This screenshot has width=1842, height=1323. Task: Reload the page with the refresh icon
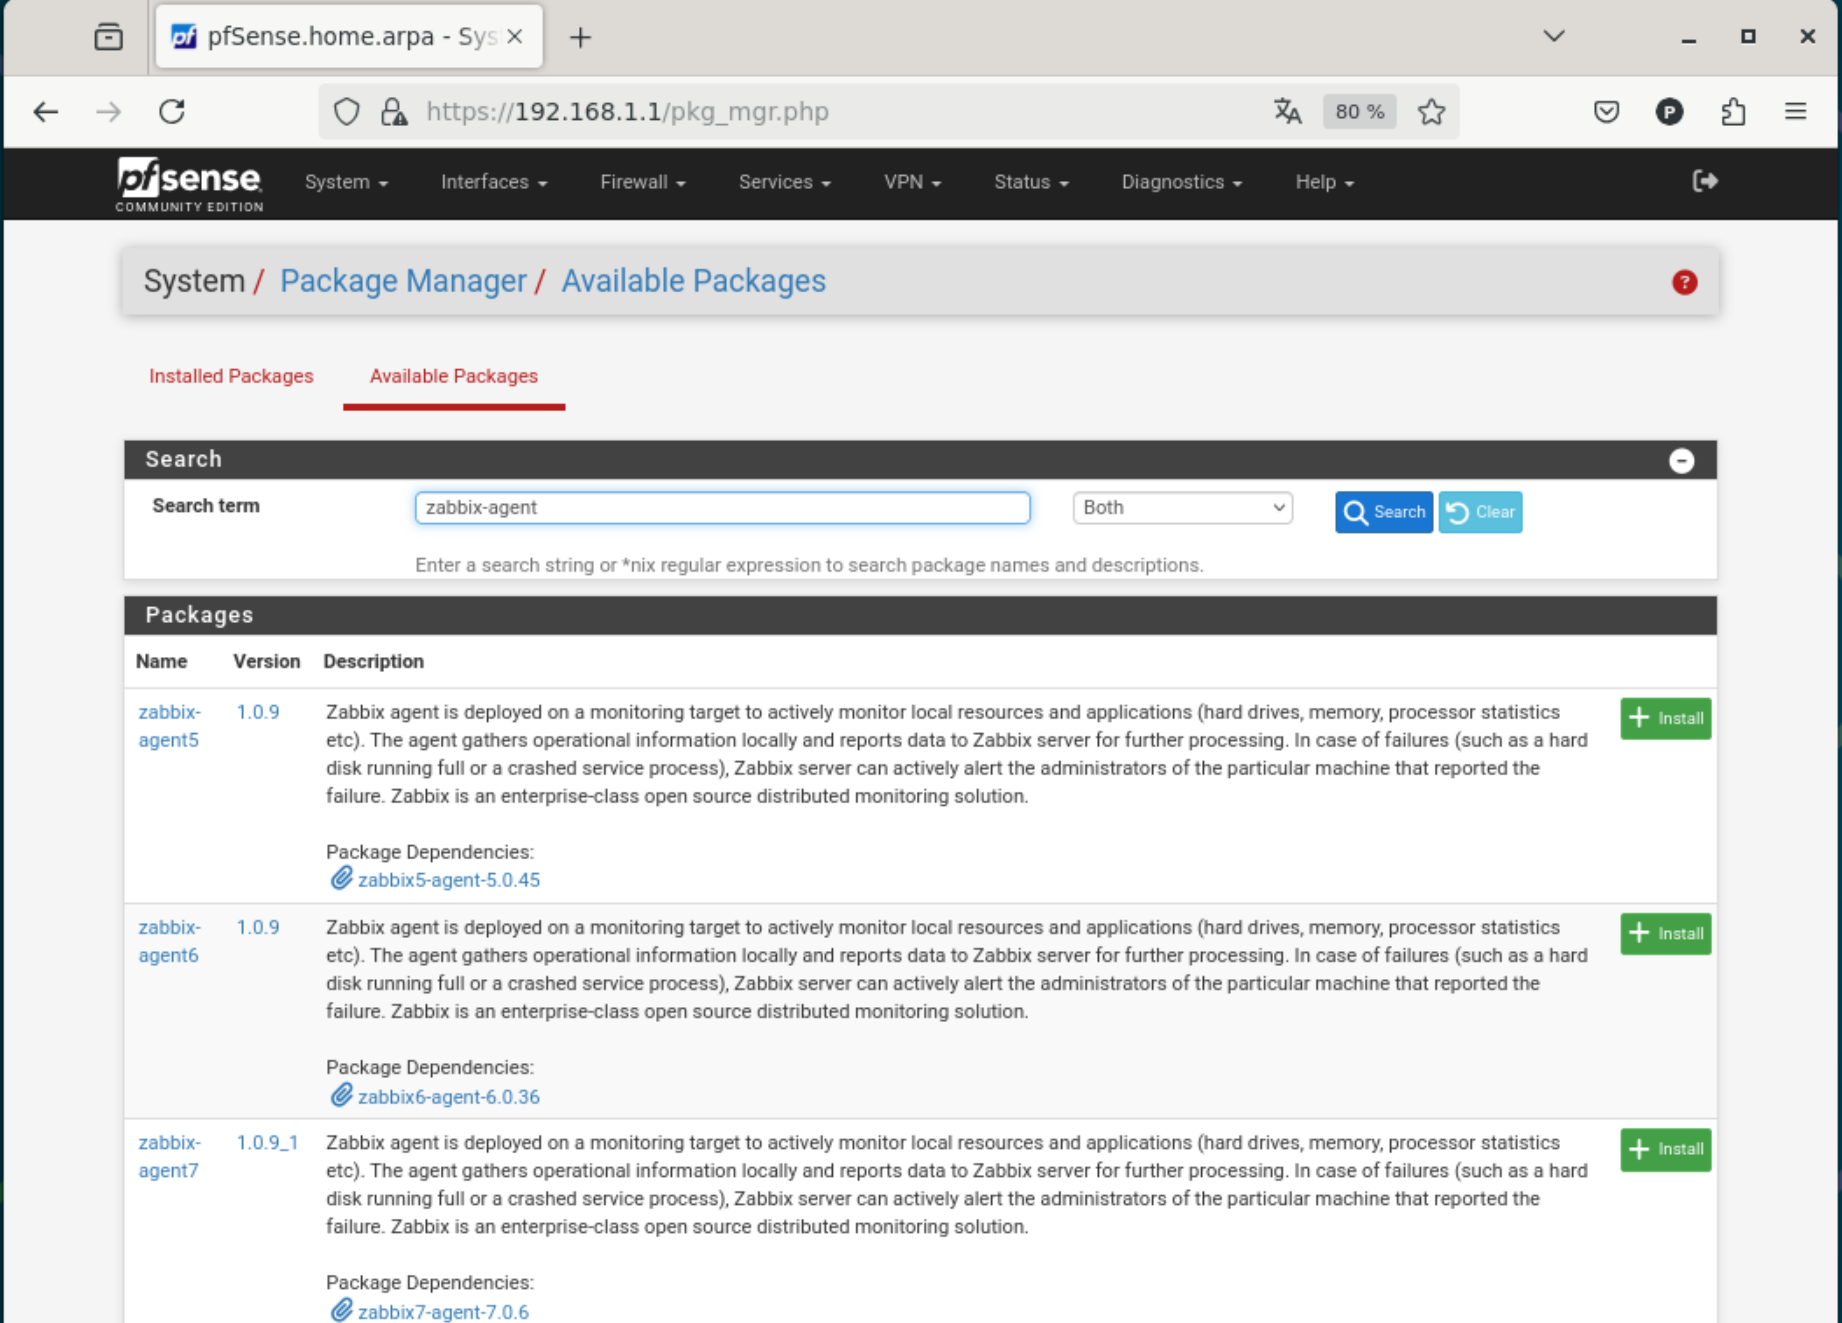click(x=172, y=112)
